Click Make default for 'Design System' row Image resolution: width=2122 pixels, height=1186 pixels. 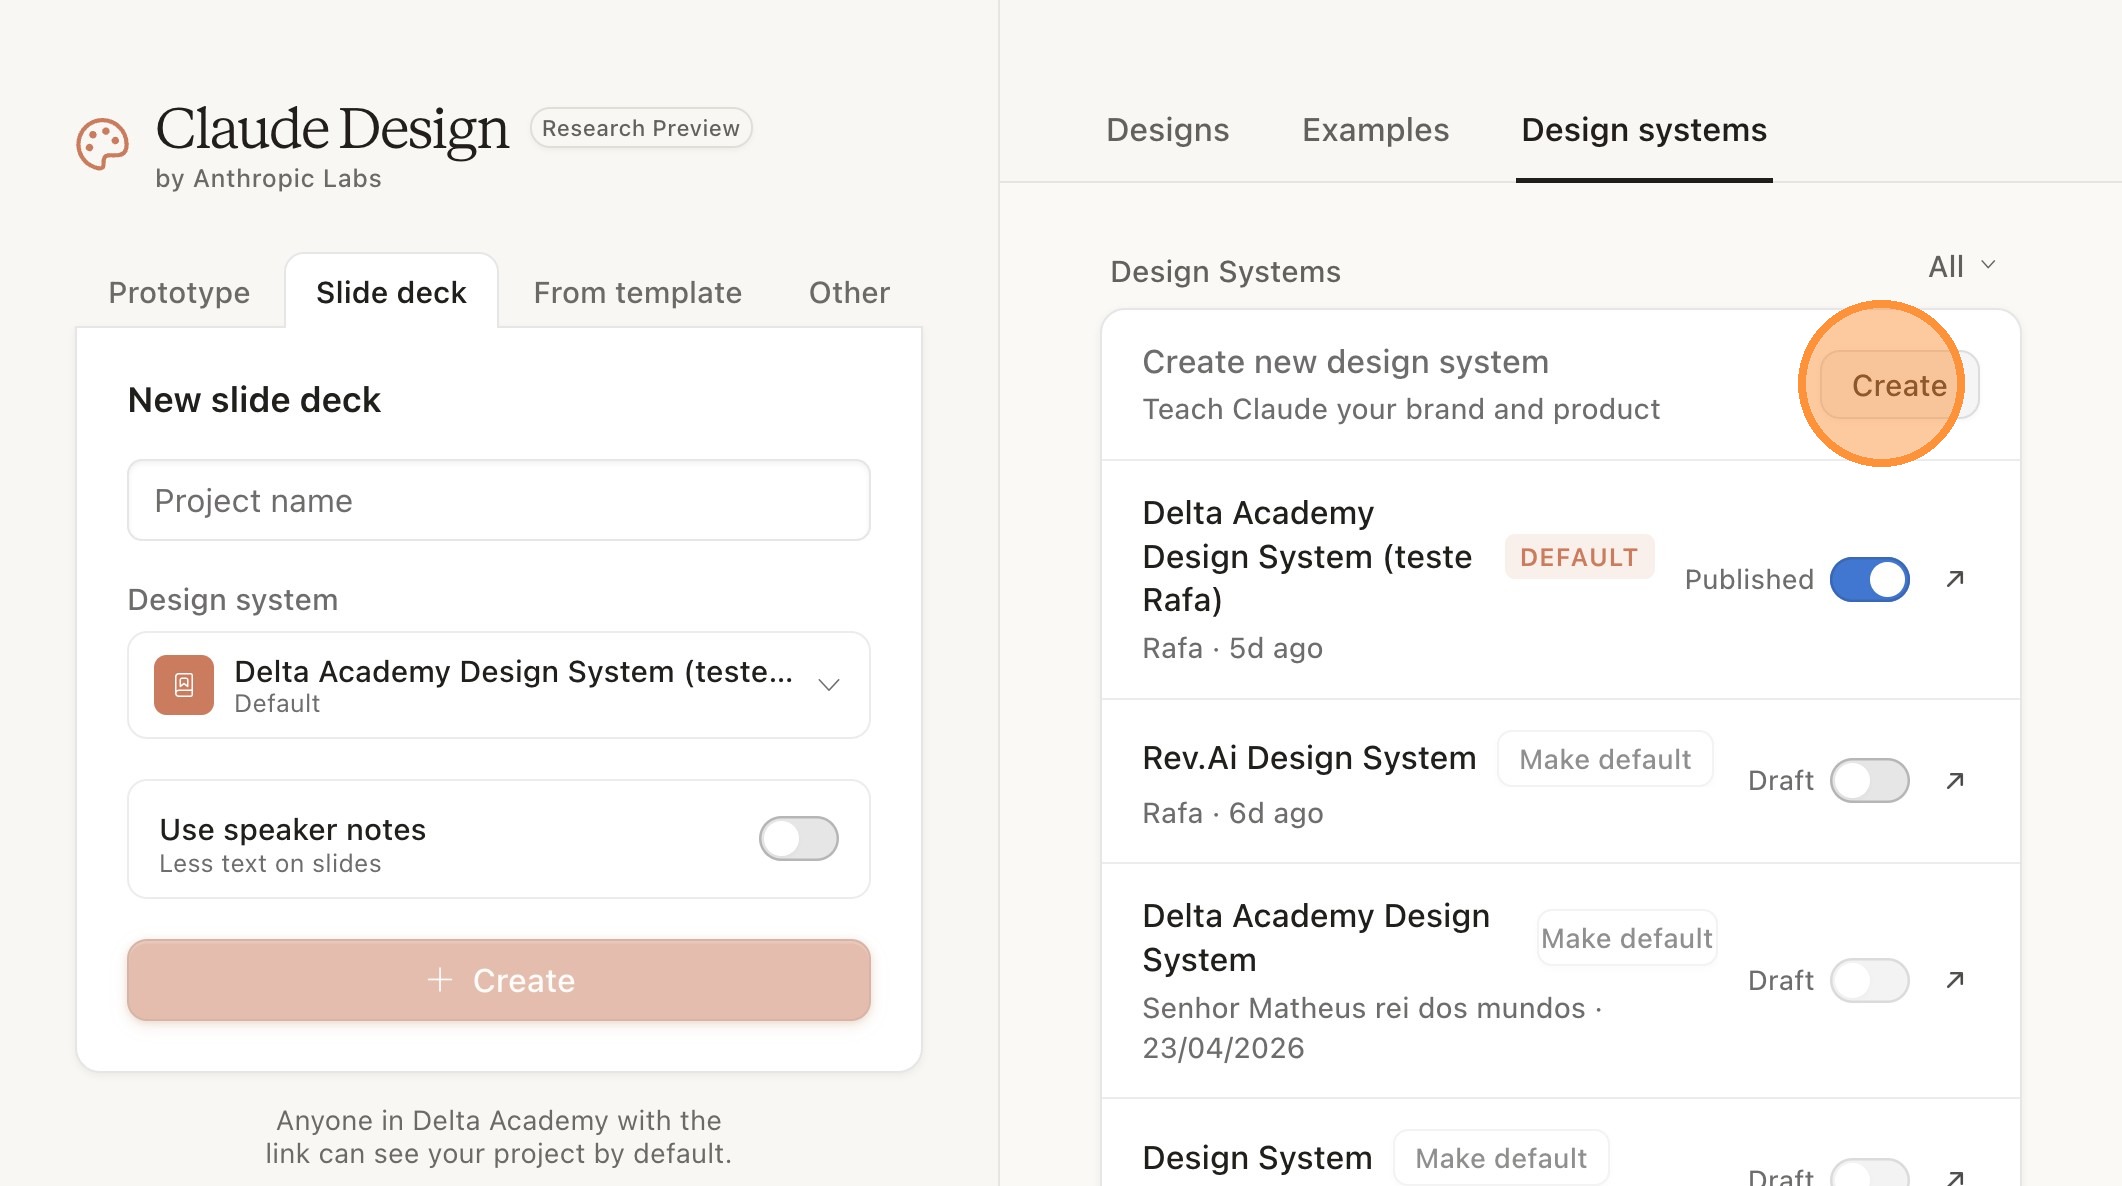pos(1501,1158)
